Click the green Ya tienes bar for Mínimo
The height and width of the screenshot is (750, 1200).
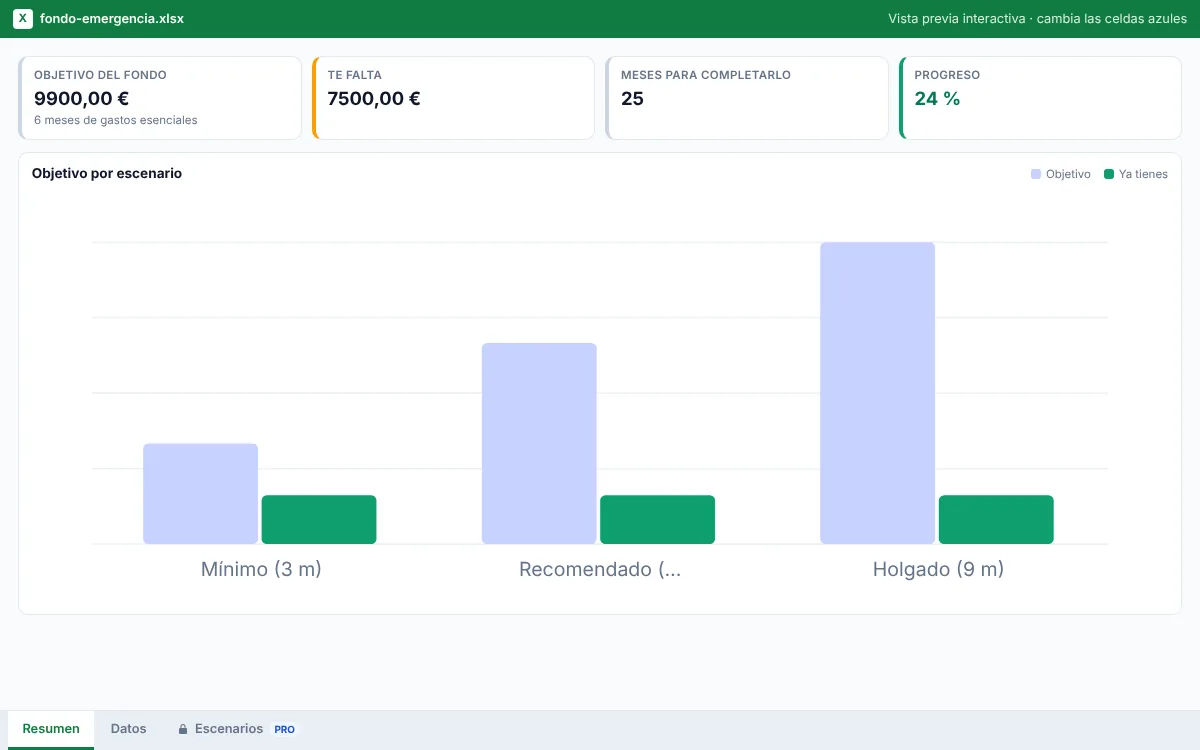pos(319,520)
